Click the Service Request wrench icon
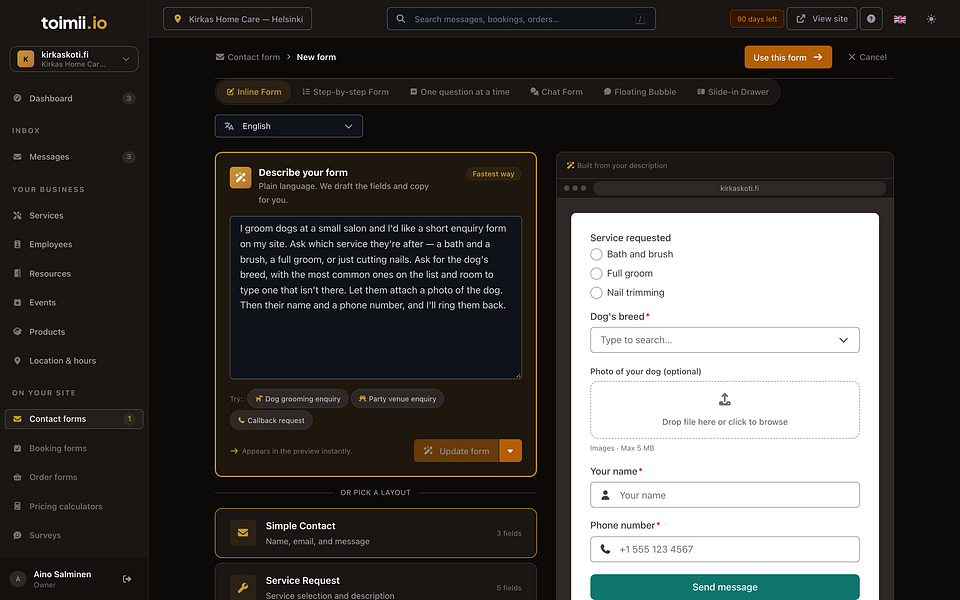The image size is (960, 600). pos(242,587)
